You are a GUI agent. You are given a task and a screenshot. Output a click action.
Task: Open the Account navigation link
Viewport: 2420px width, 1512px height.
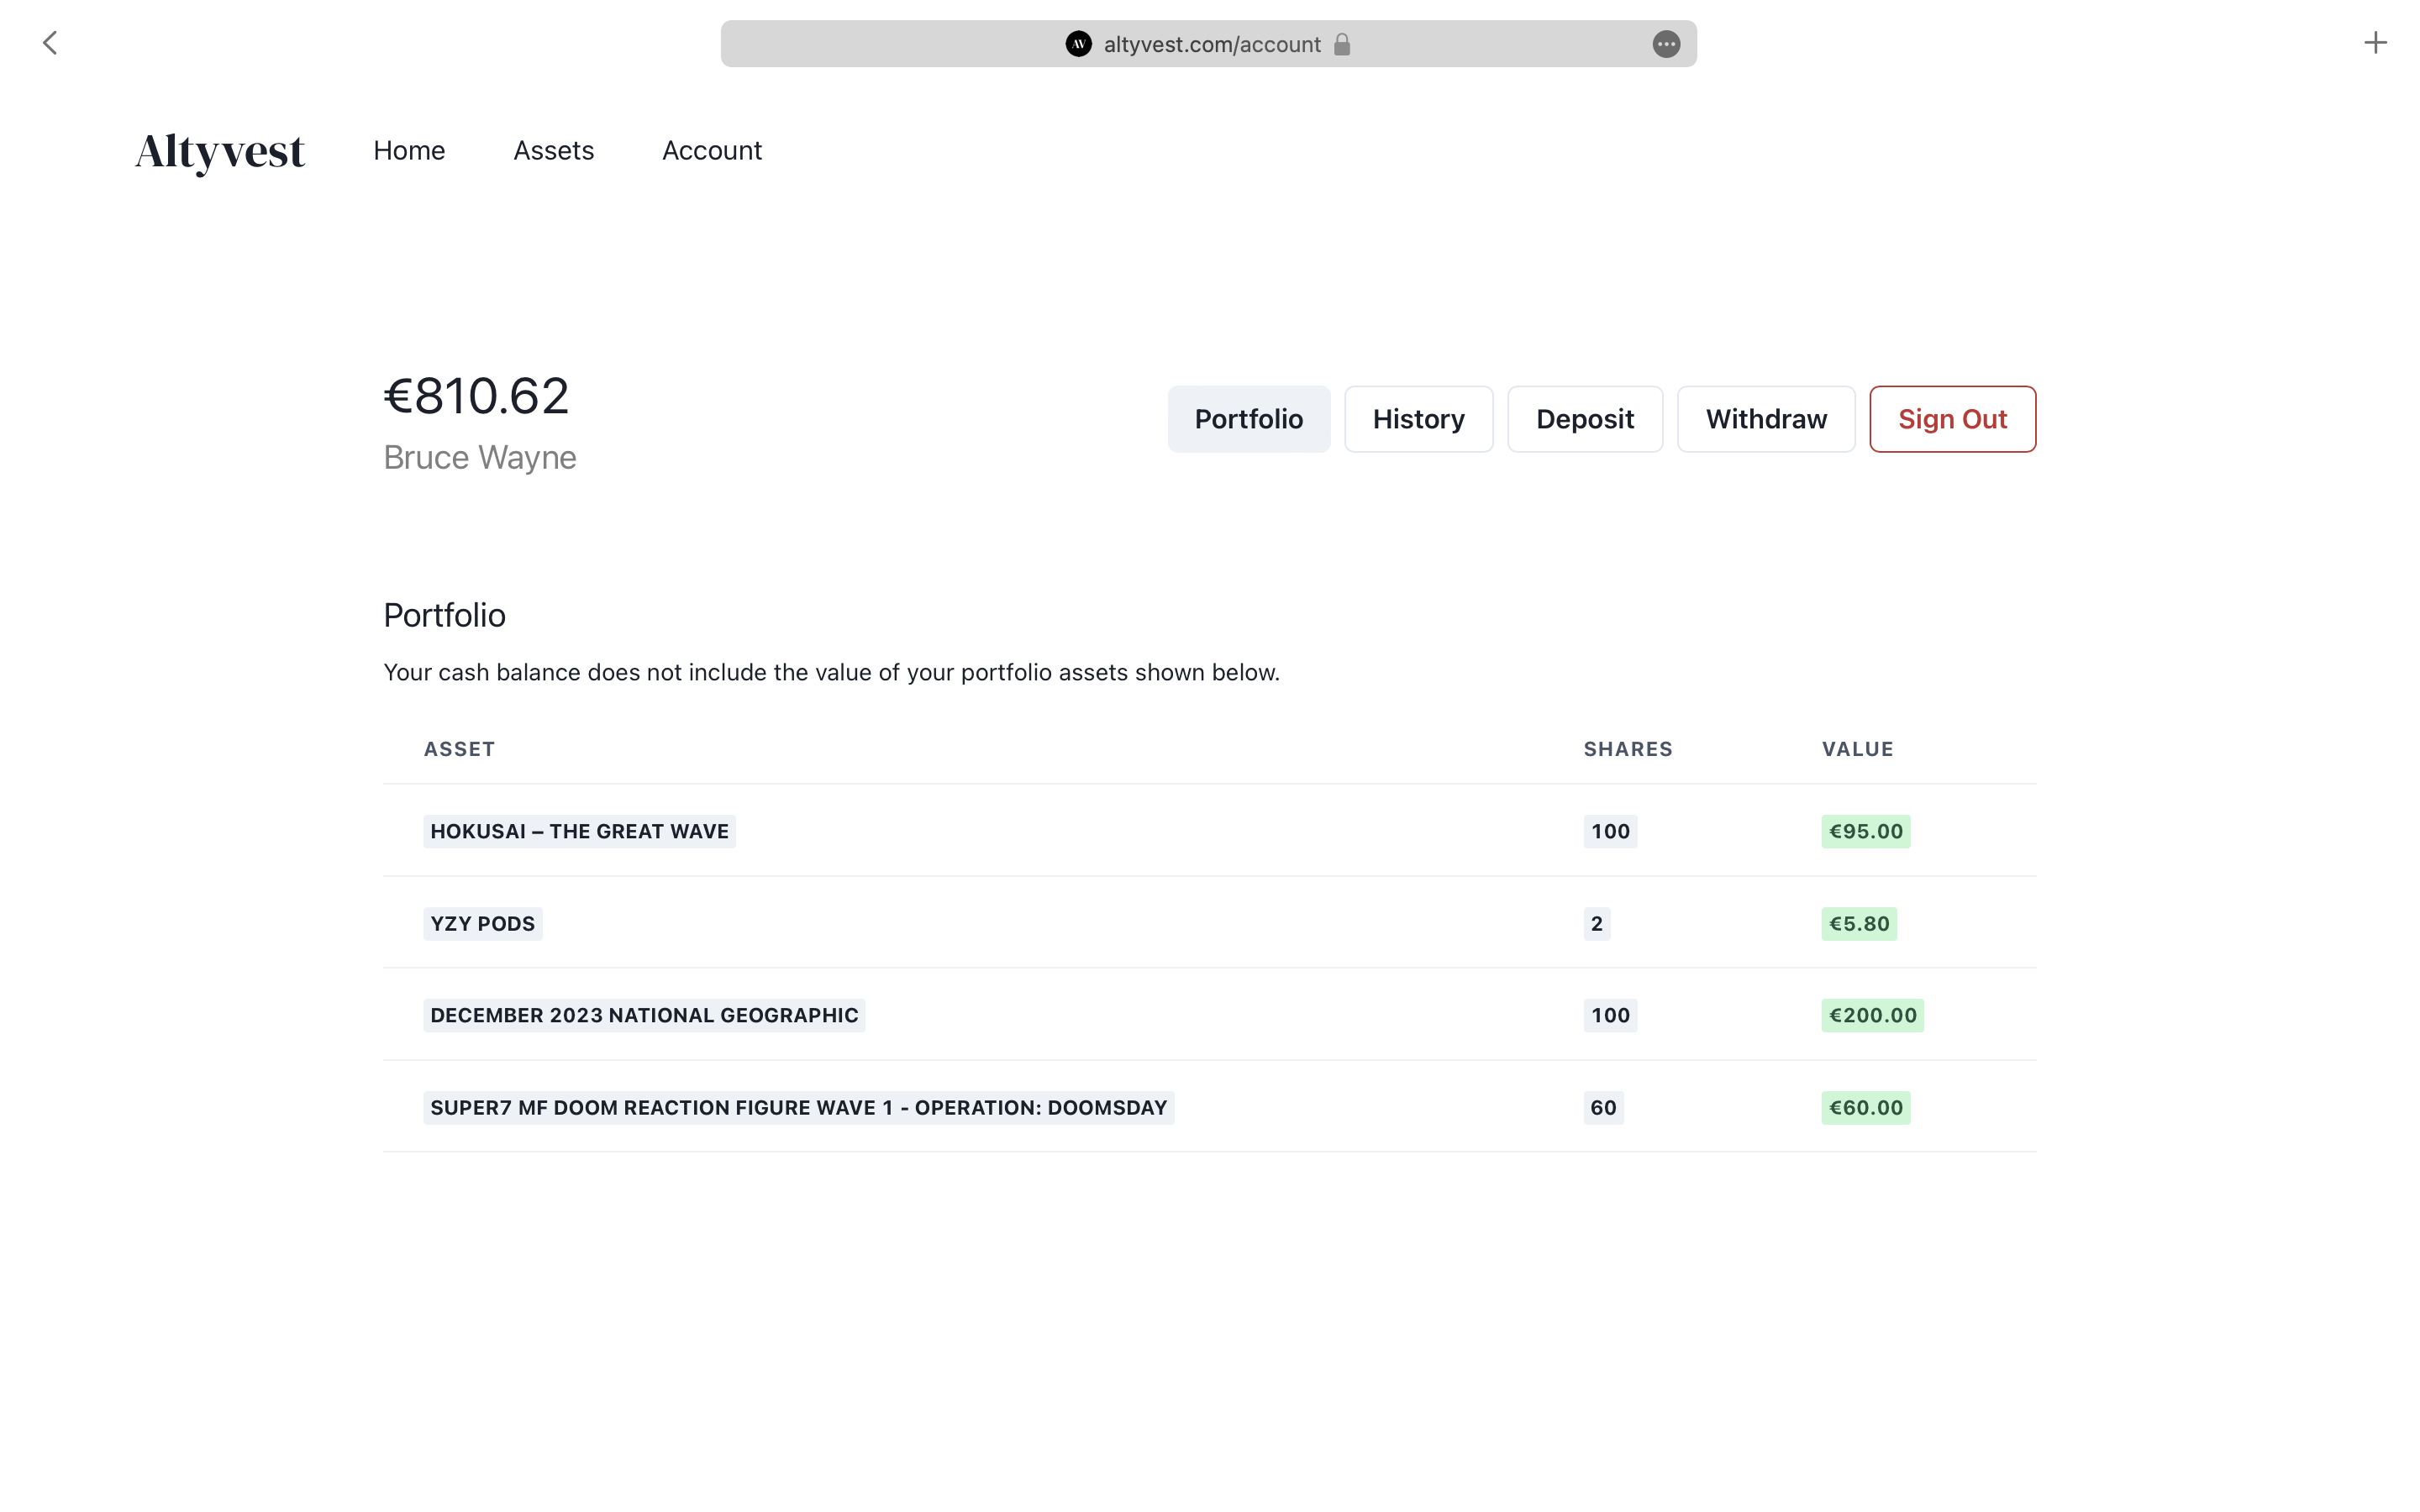[x=712, y=150]
